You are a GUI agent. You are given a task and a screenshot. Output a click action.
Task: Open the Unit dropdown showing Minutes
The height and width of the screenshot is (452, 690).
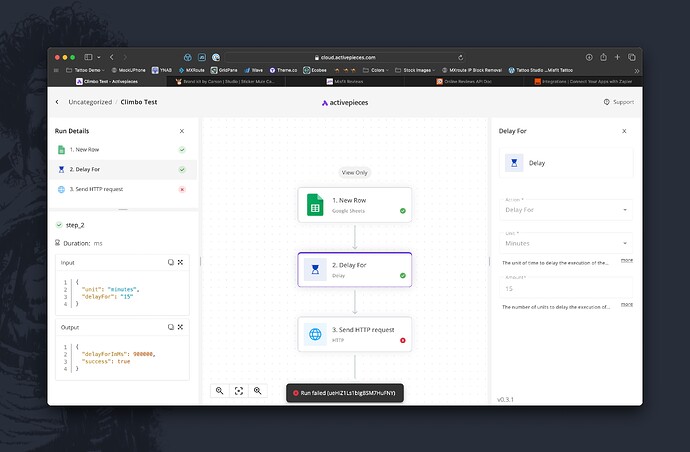[565, 242]
